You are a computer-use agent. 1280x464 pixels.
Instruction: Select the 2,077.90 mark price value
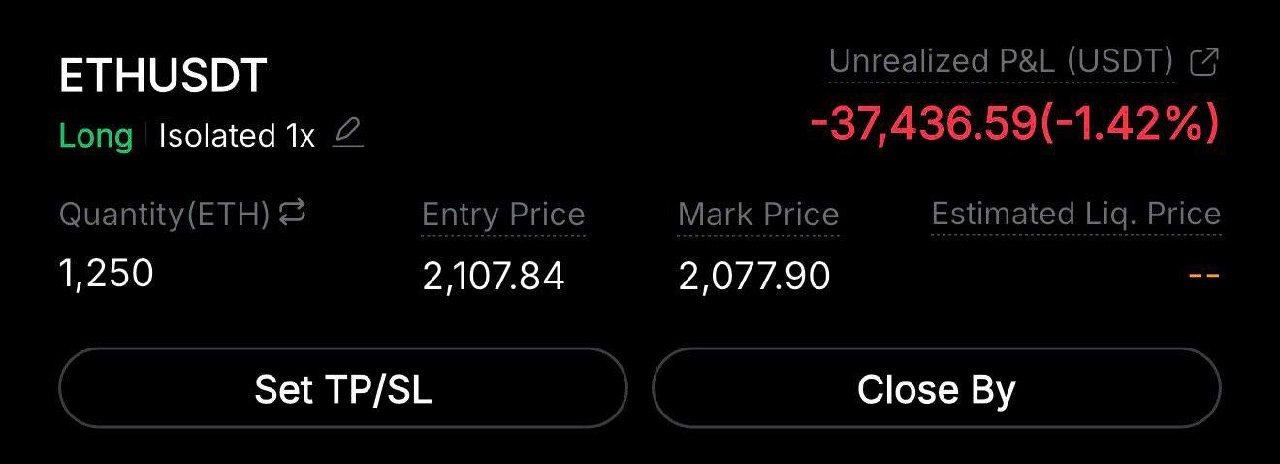[x=754, y=276]
